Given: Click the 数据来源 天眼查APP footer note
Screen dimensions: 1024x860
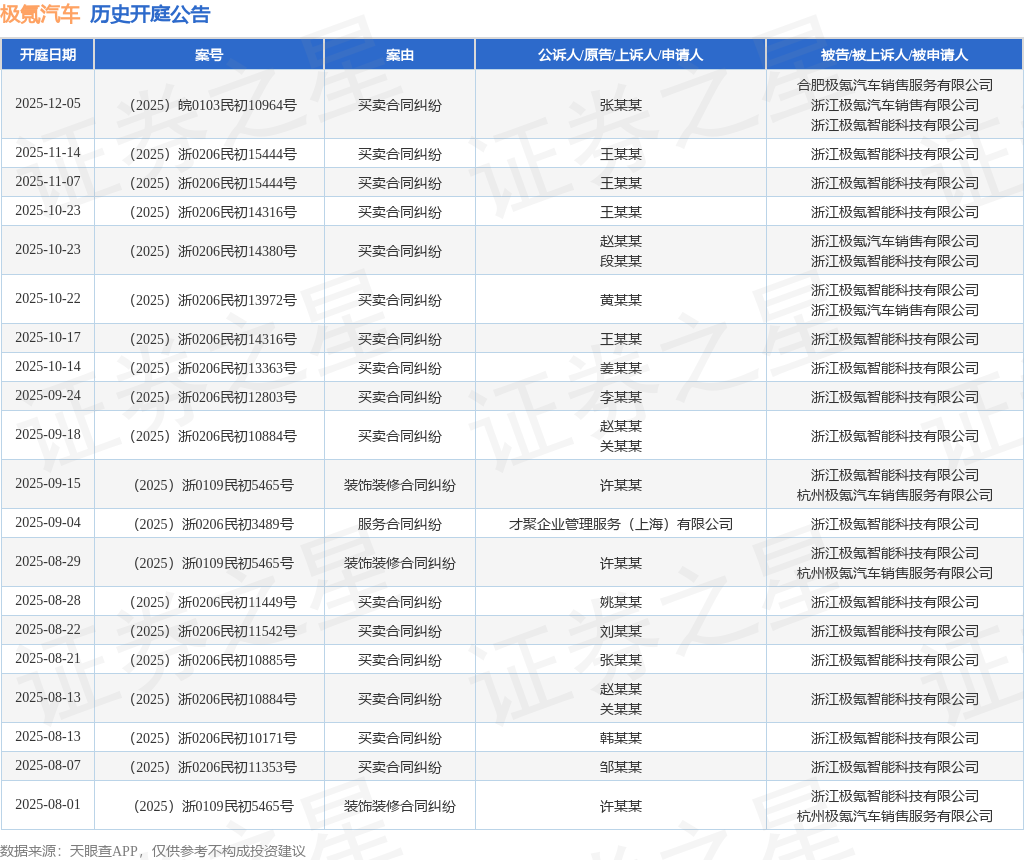Looking at the screenshot, I should coord(153,851).
